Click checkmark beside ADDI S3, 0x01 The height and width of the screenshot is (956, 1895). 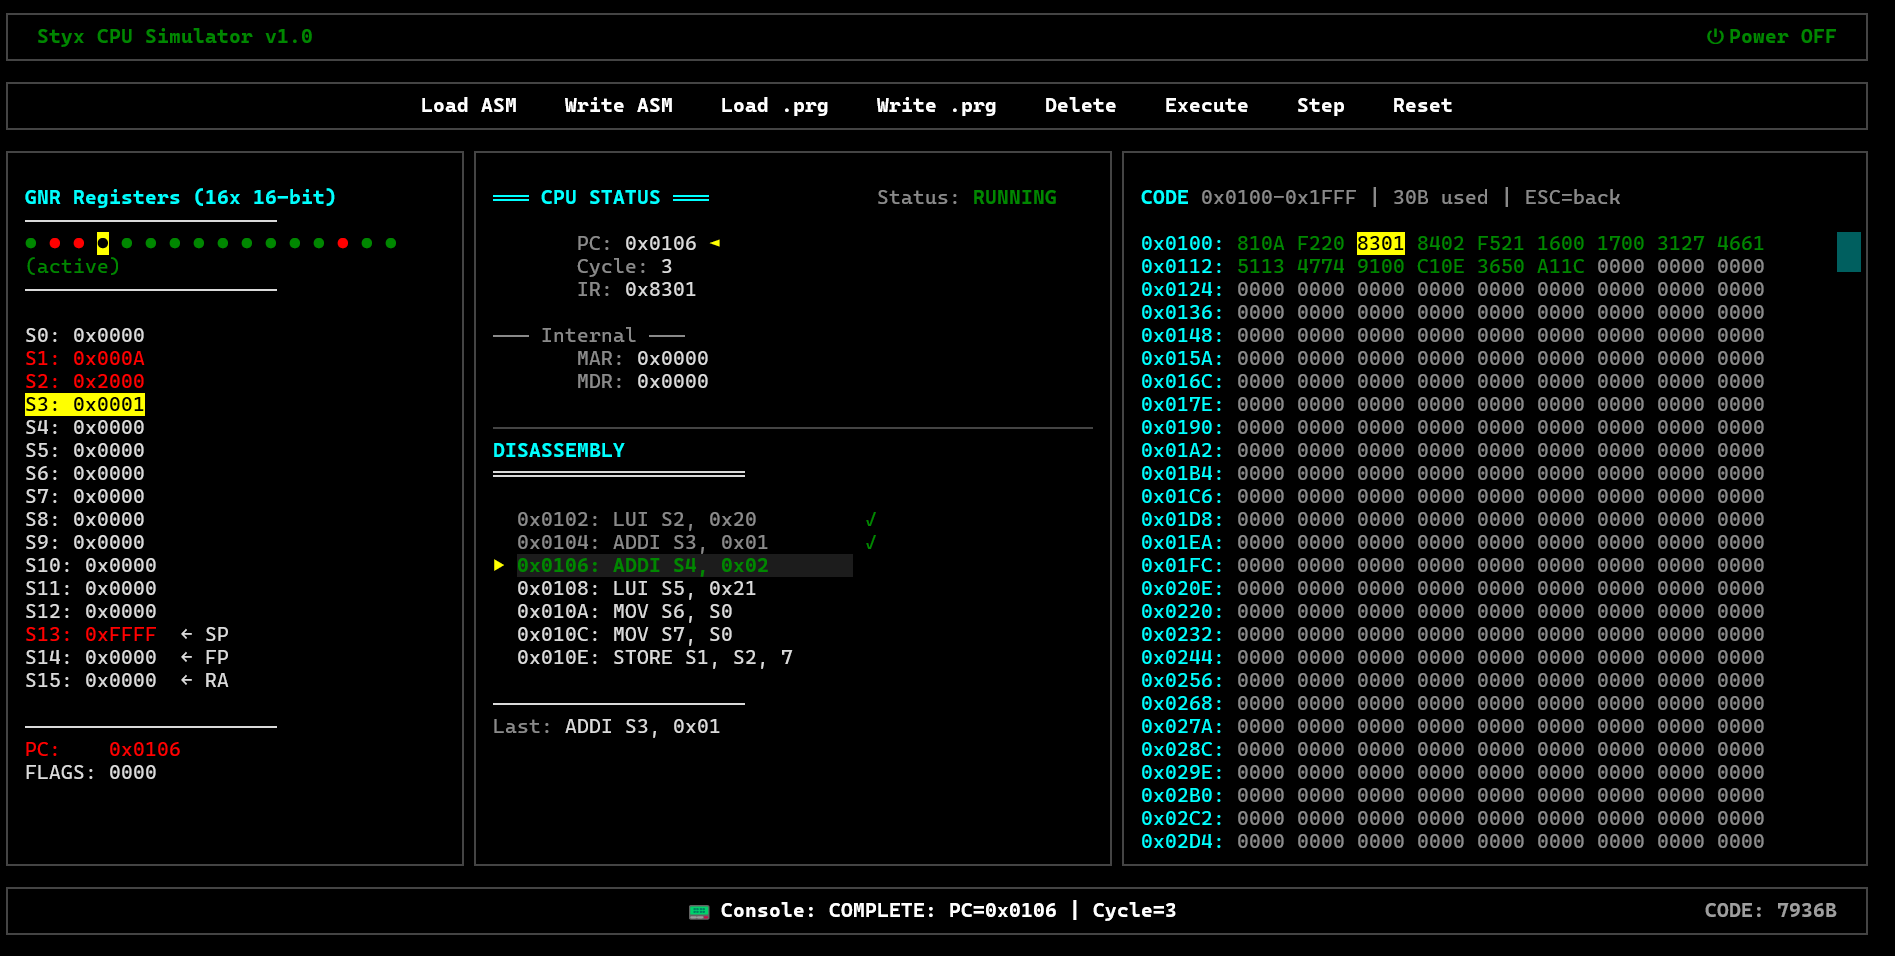(x=871, y=542)
